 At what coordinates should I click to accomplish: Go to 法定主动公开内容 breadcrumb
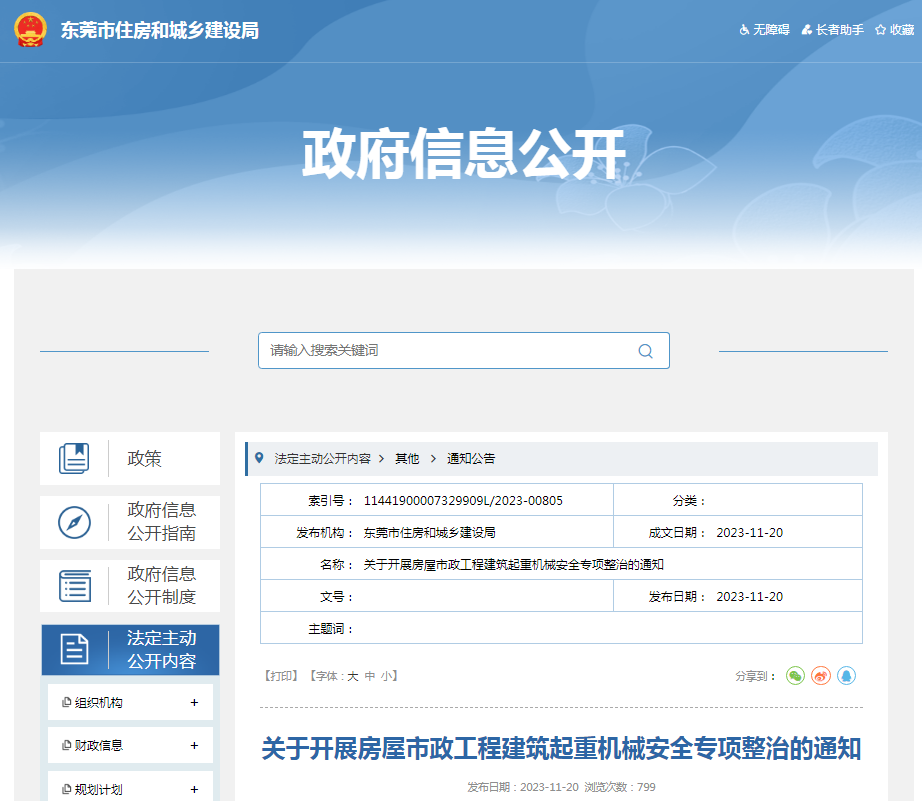pyautogui.click(x=323, y=459)
